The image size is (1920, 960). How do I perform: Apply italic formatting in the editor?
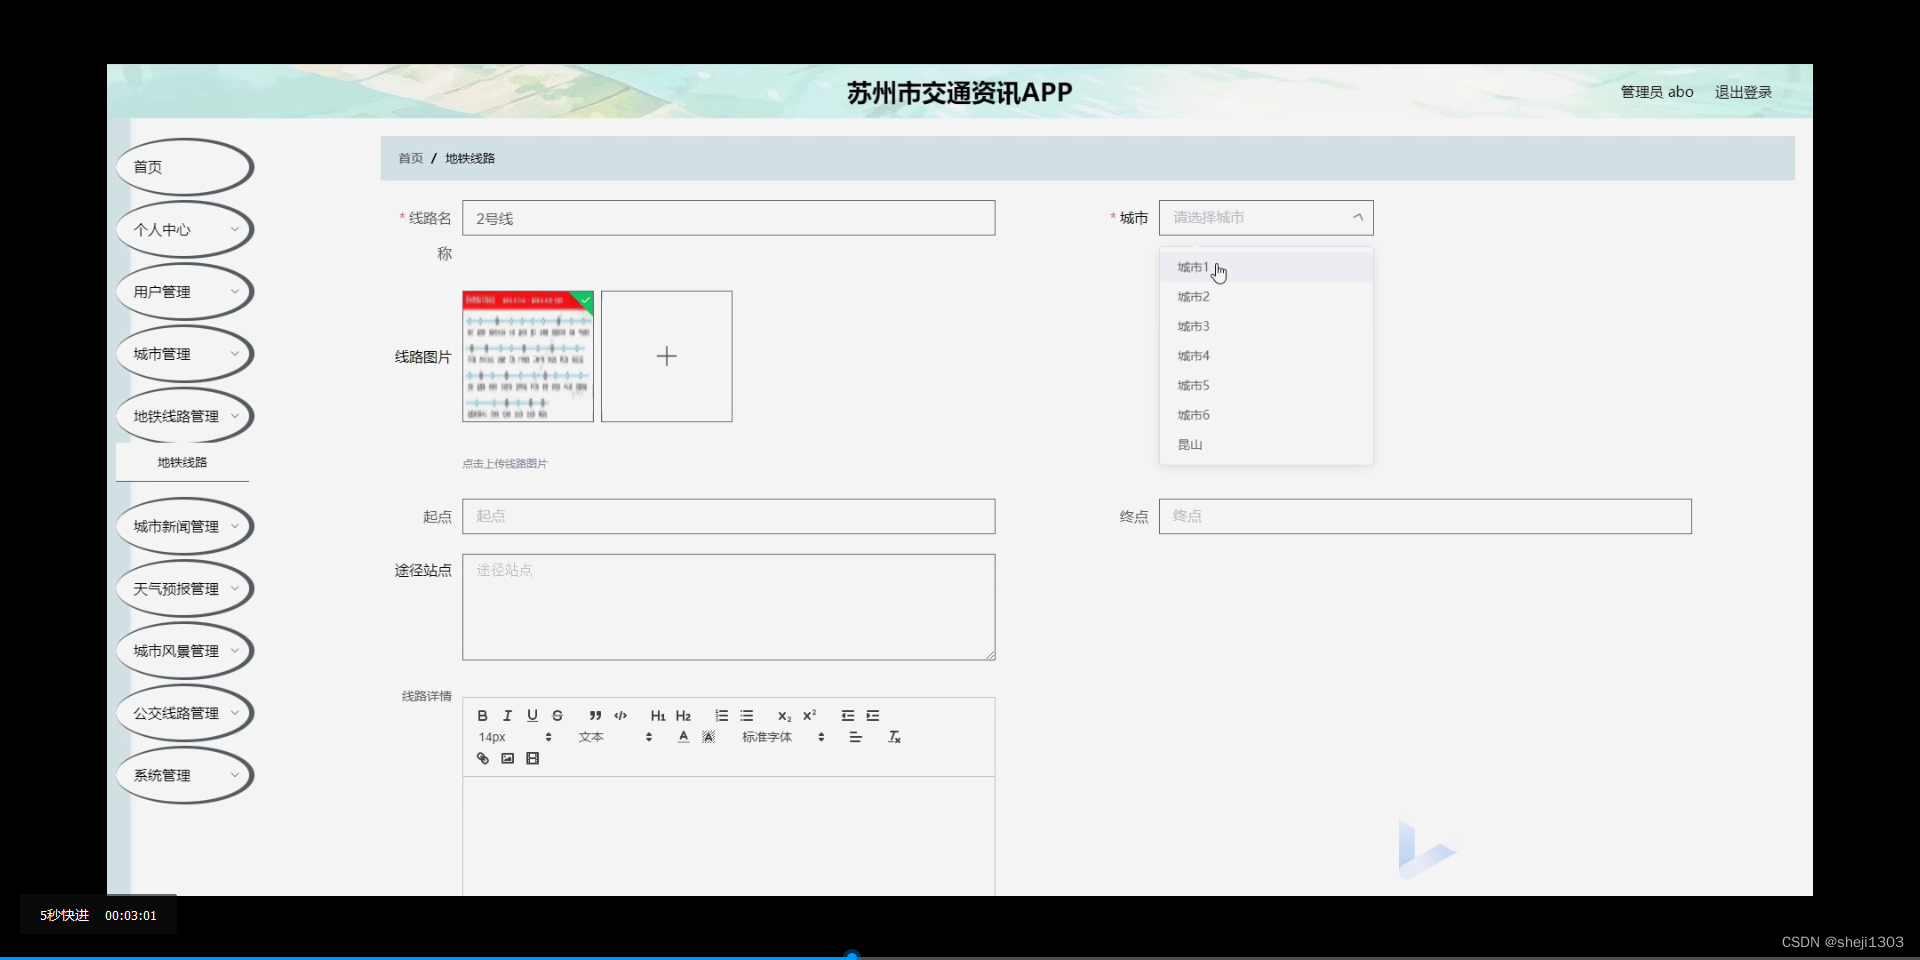click(507, 715)
